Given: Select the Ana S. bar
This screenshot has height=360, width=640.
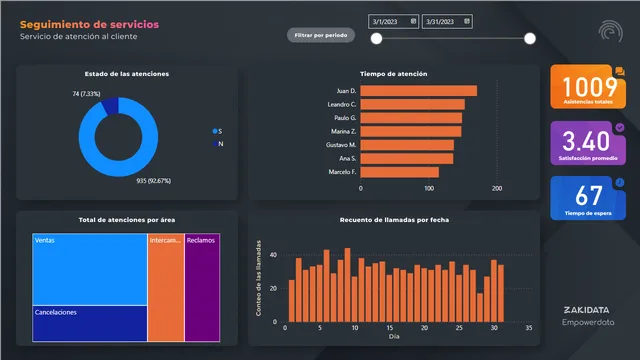Looking at the screenshot, I should (x=407, y=158).
